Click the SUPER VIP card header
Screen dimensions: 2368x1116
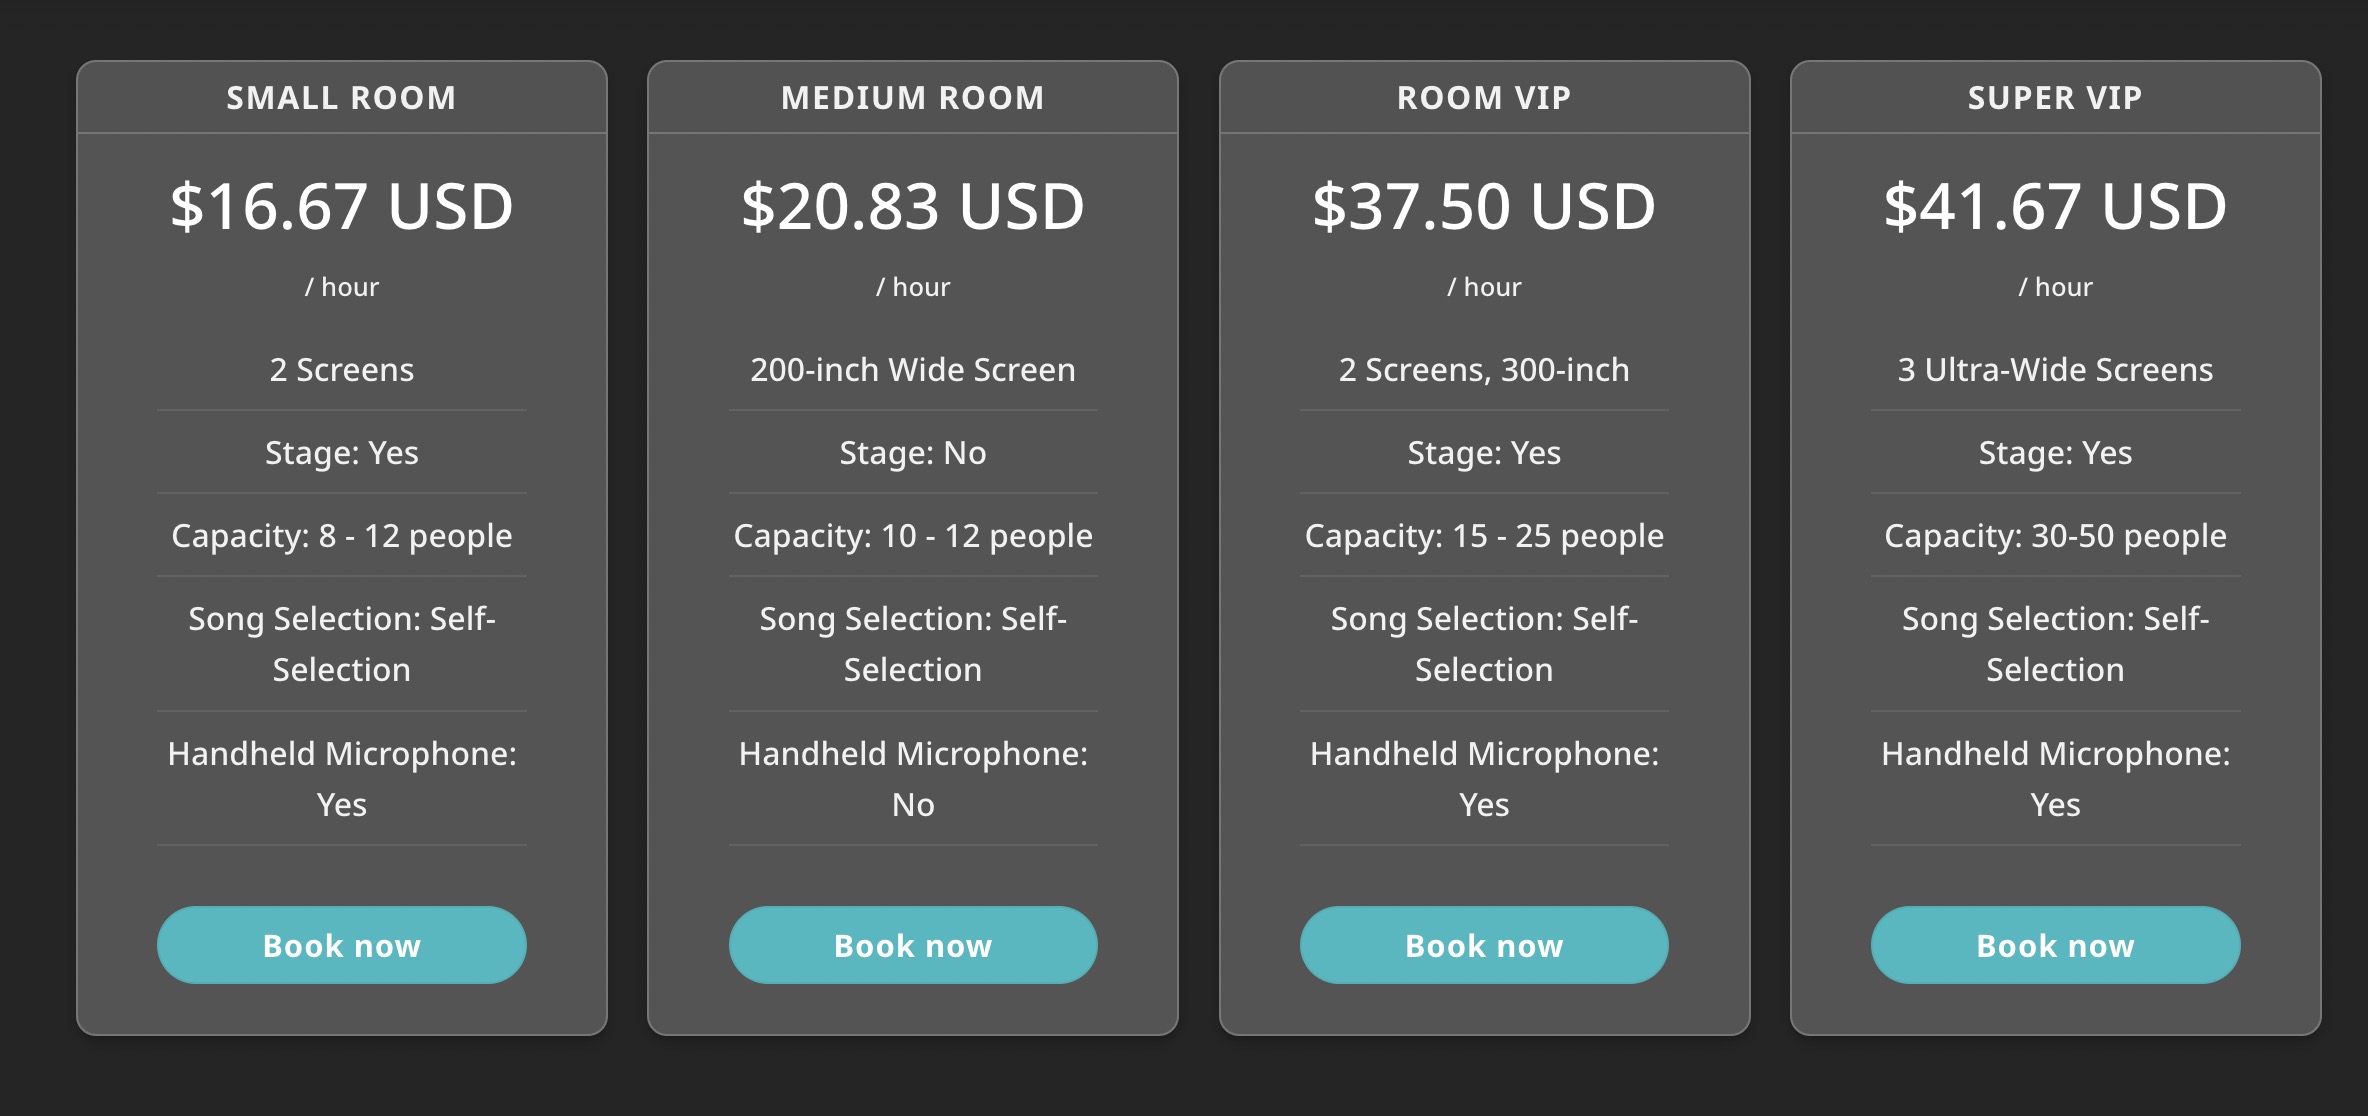tap(2055, 98)
